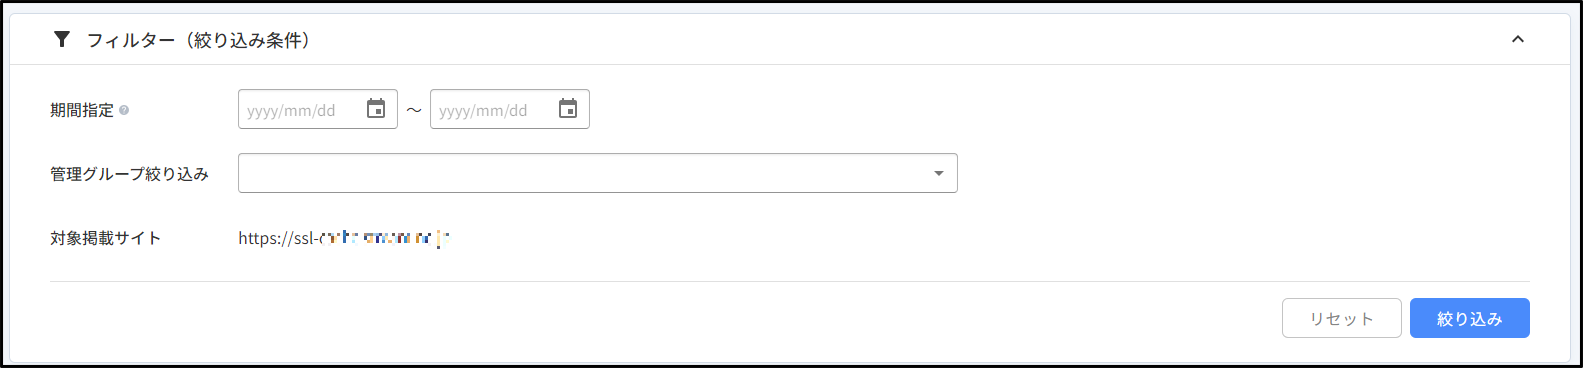Open the end date calendar picker icon
Screen dimensions: 1583x368
(x=568, y=109)
